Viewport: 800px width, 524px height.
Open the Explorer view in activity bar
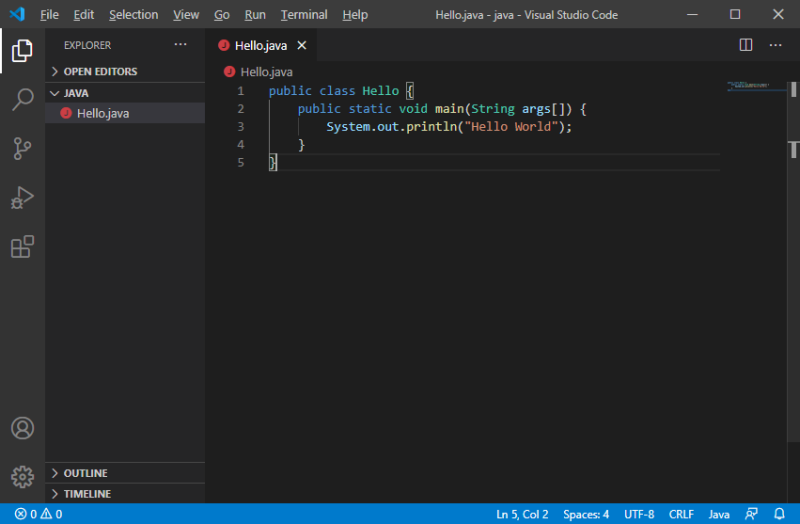22,51
